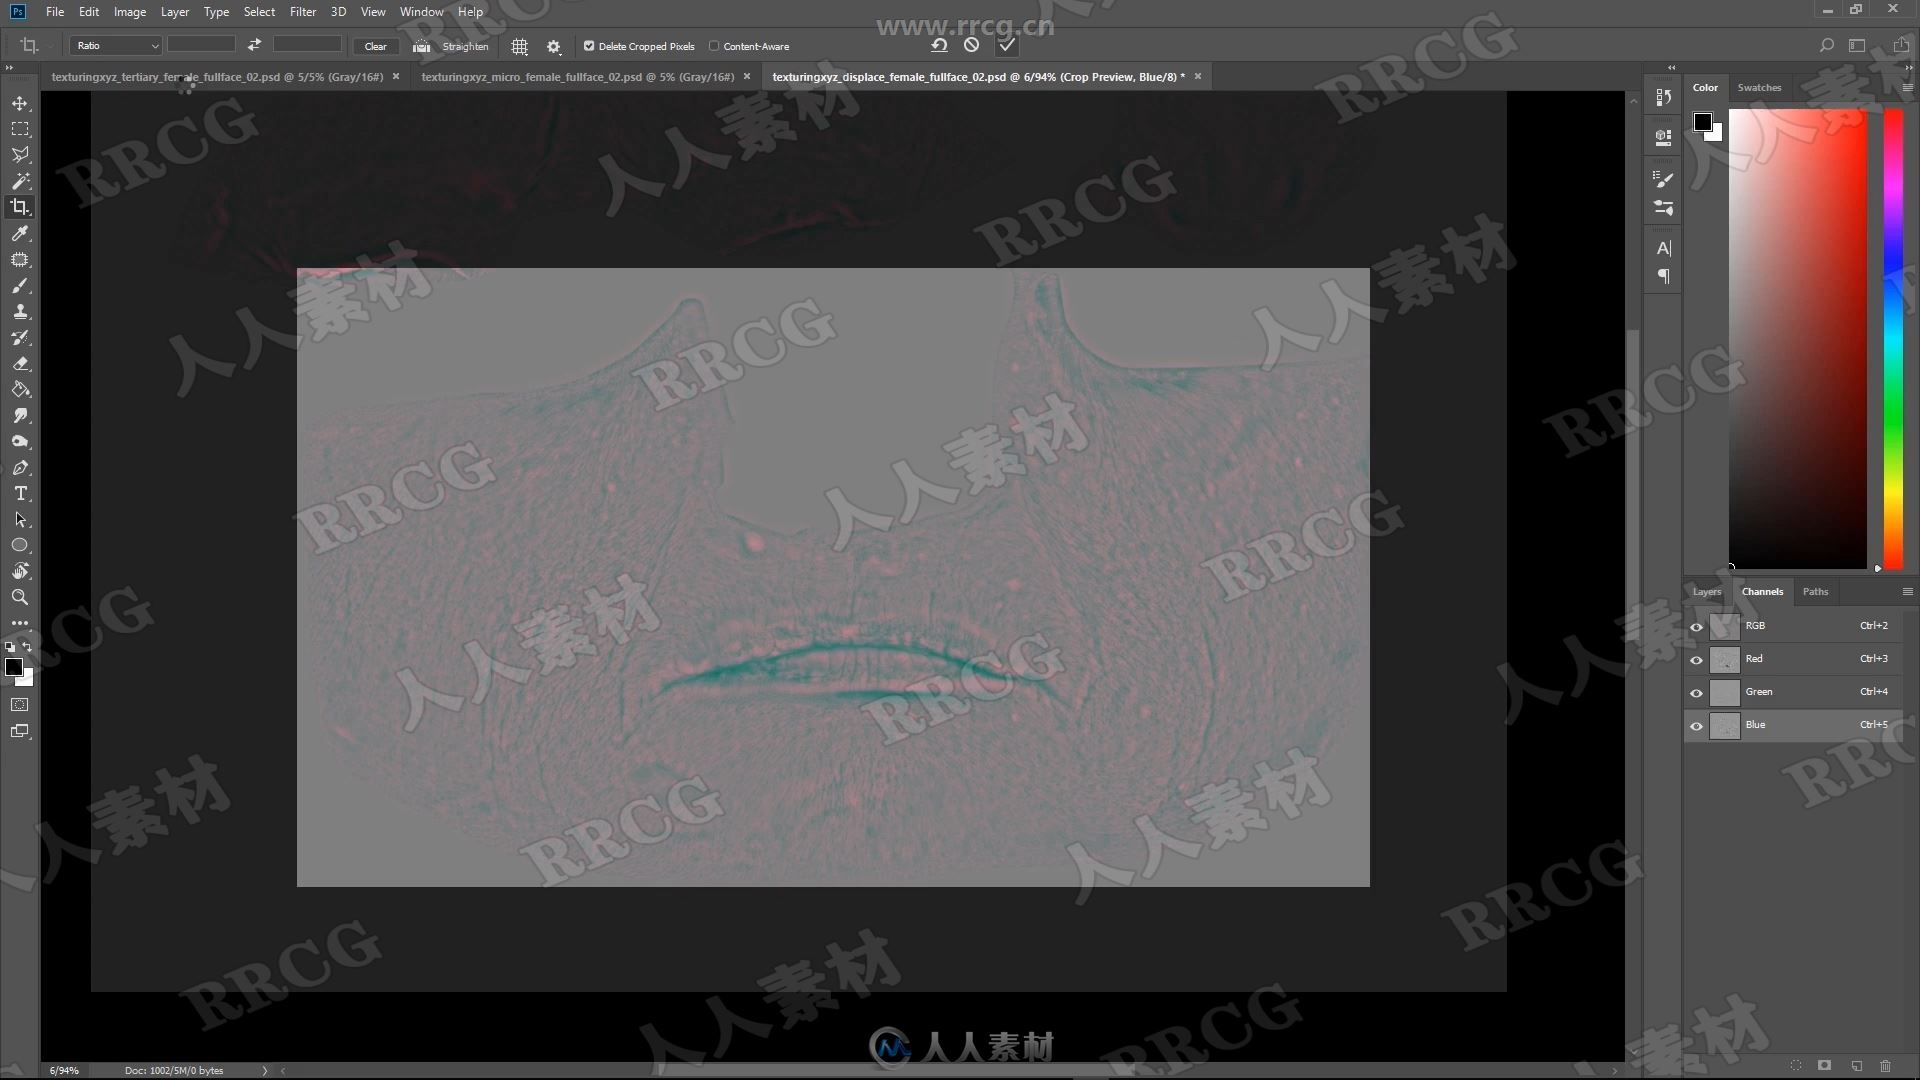Toggle RGB channel visibility

(1697, 625)
